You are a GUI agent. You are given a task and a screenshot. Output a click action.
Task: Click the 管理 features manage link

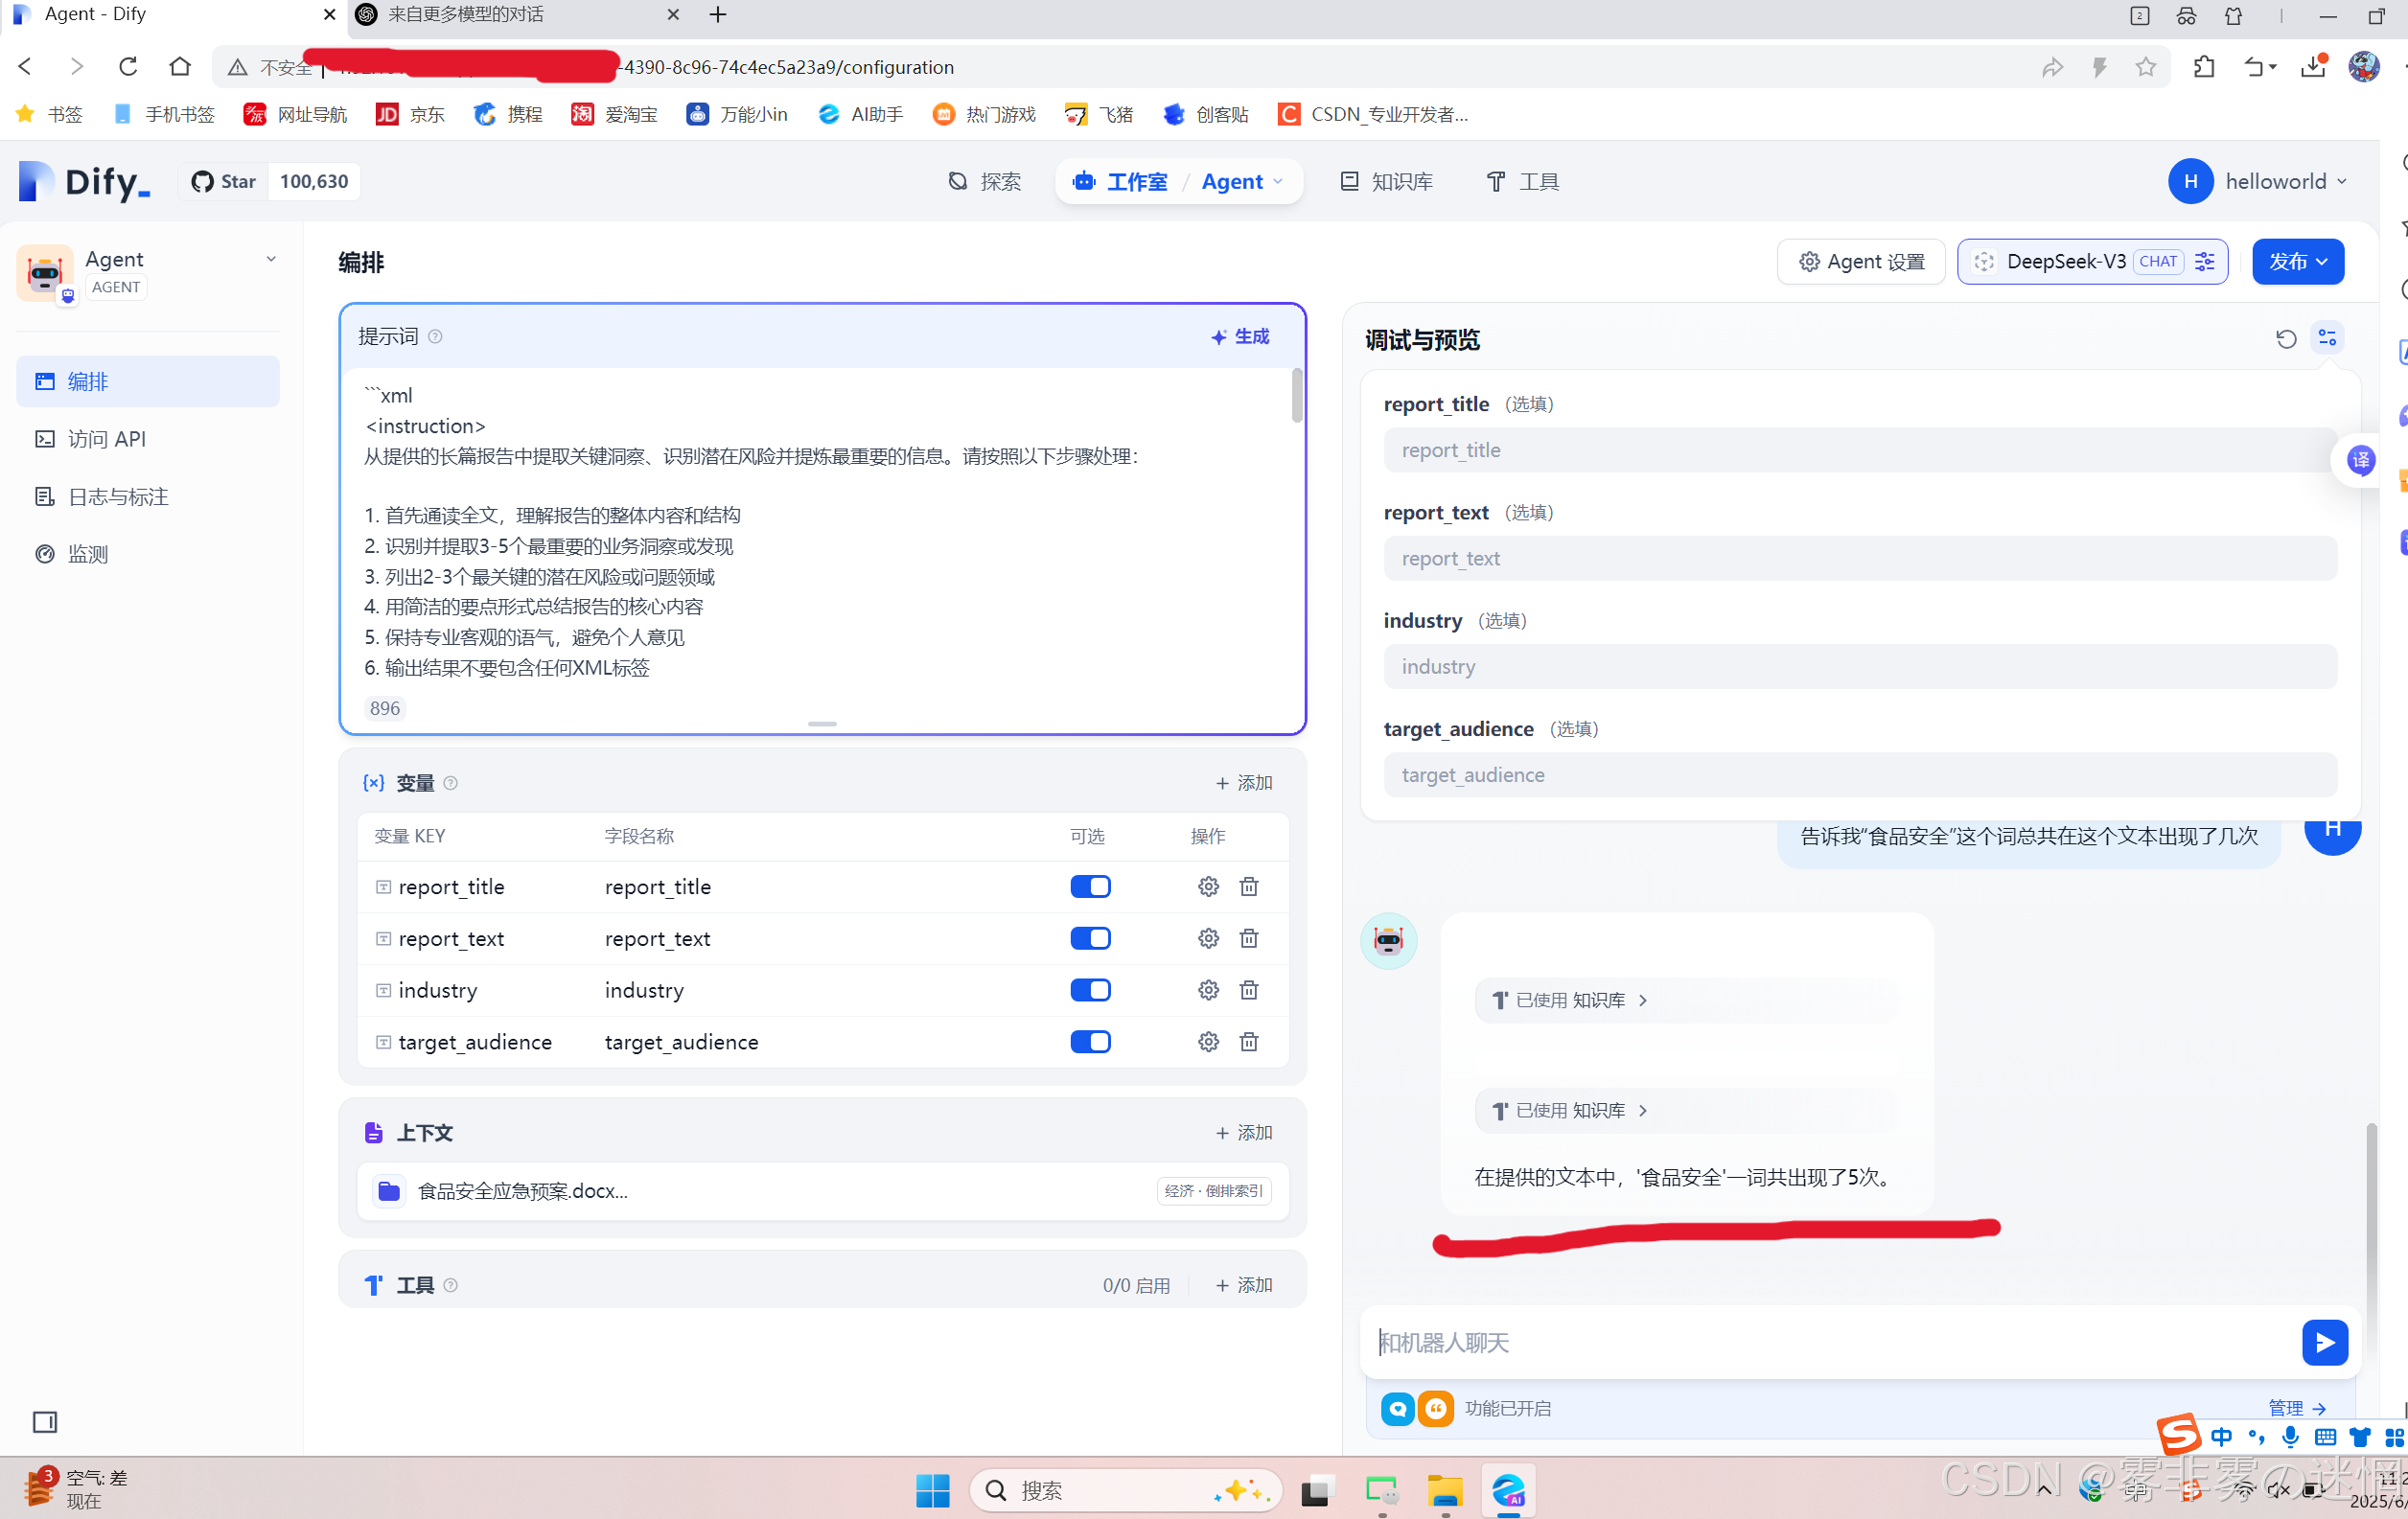tap(2297, 1408)
